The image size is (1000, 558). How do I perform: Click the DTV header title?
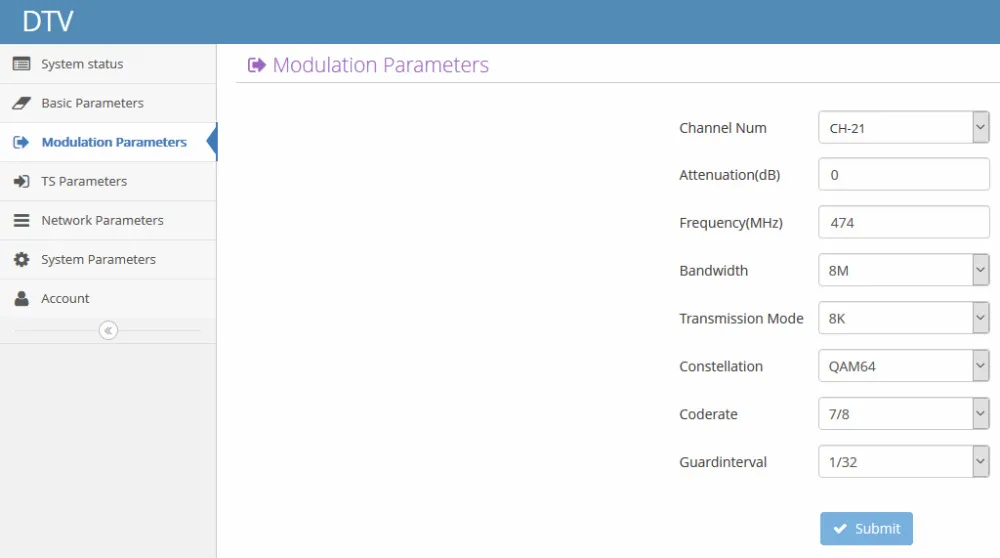click(x=48, y=22)
